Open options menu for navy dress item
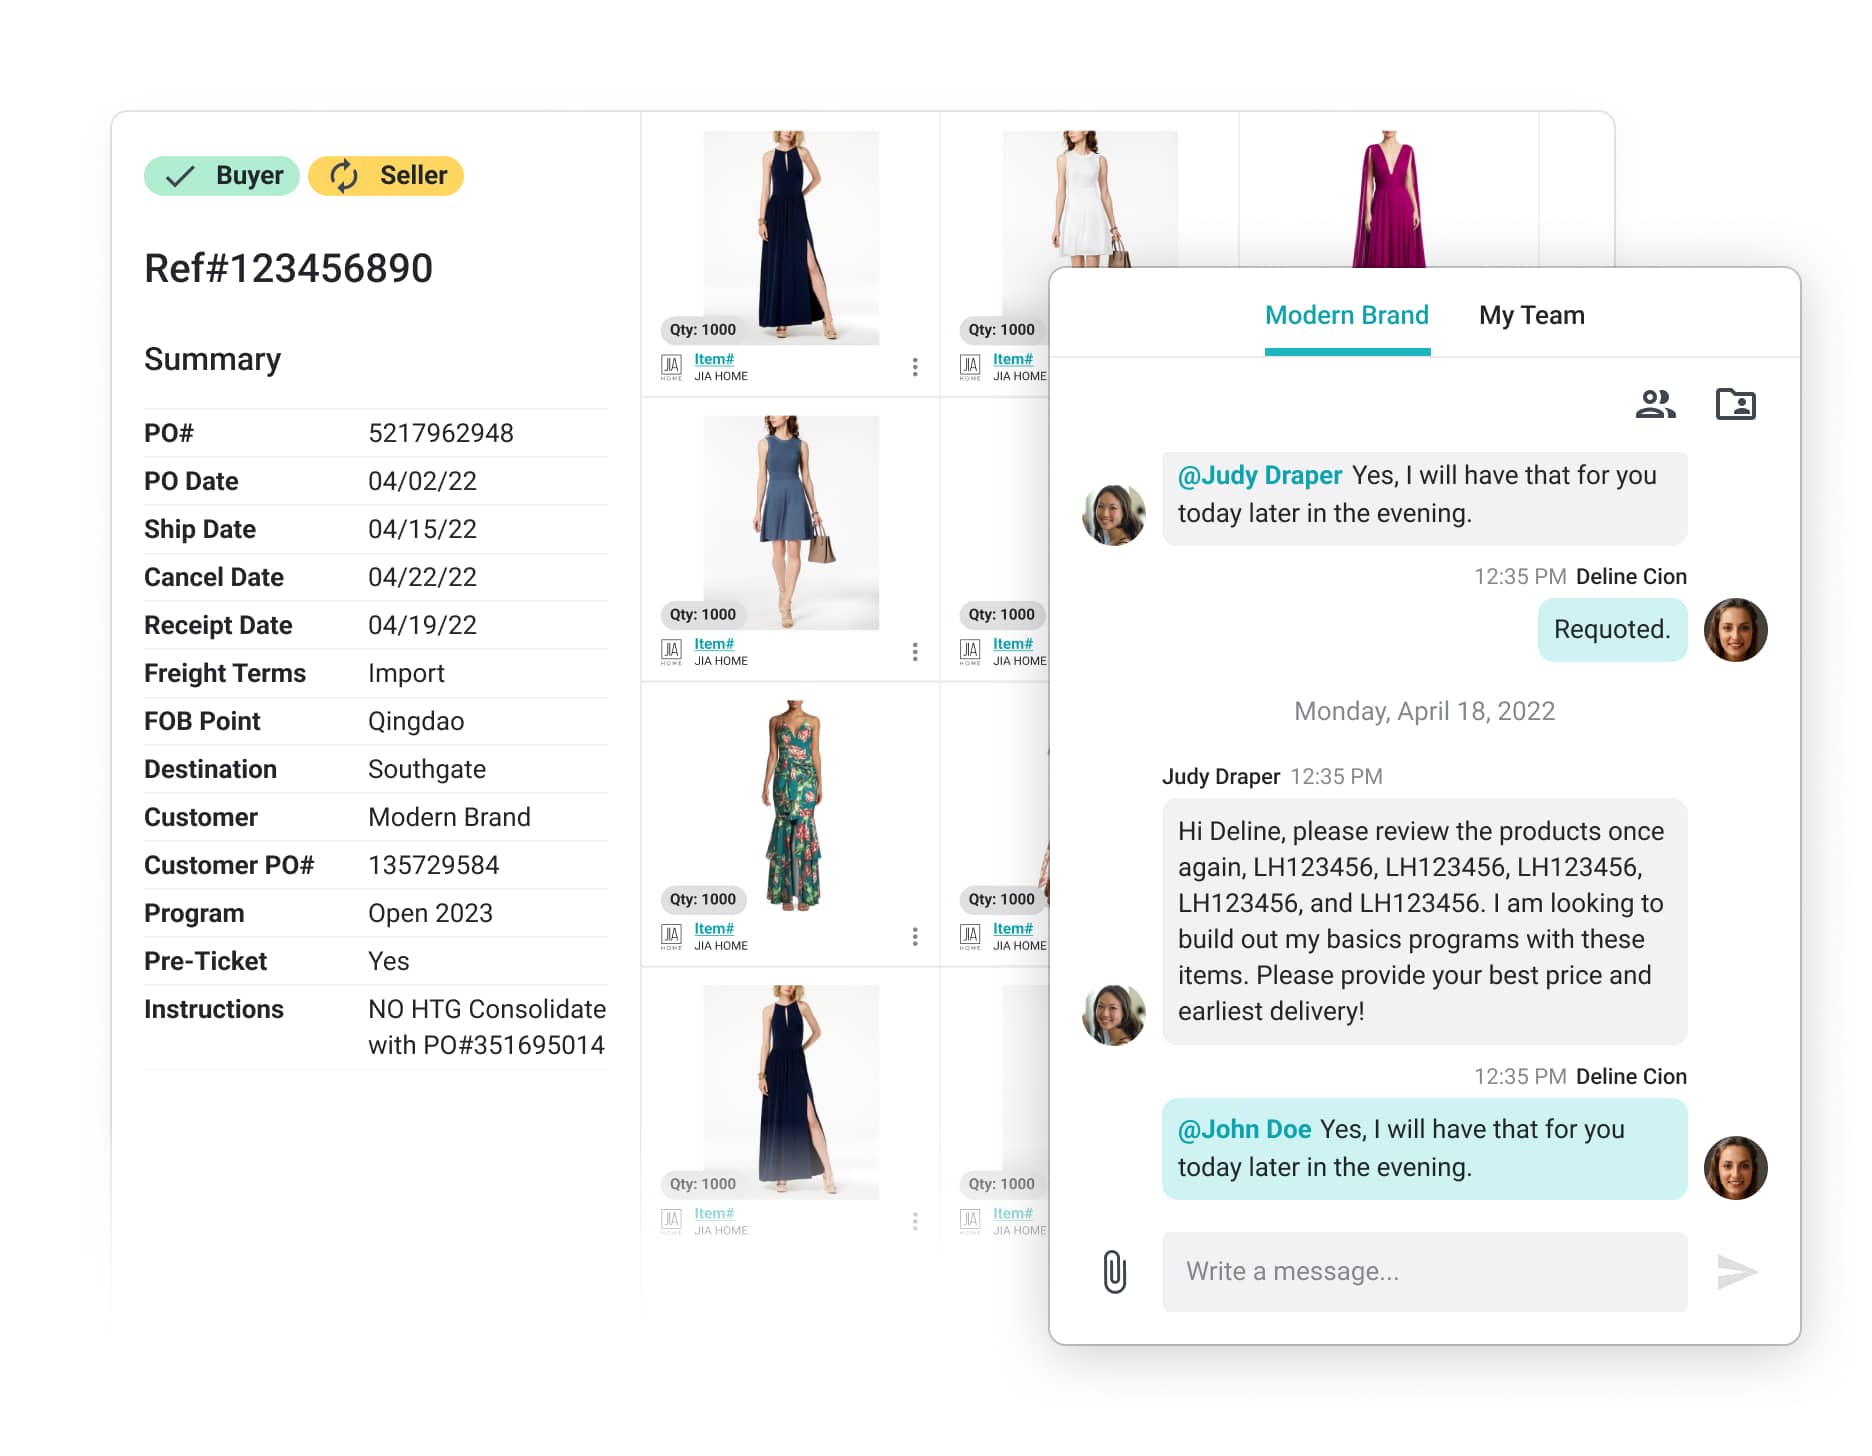The height and width of the screenshot is (1456, 1872). [914, 367]
